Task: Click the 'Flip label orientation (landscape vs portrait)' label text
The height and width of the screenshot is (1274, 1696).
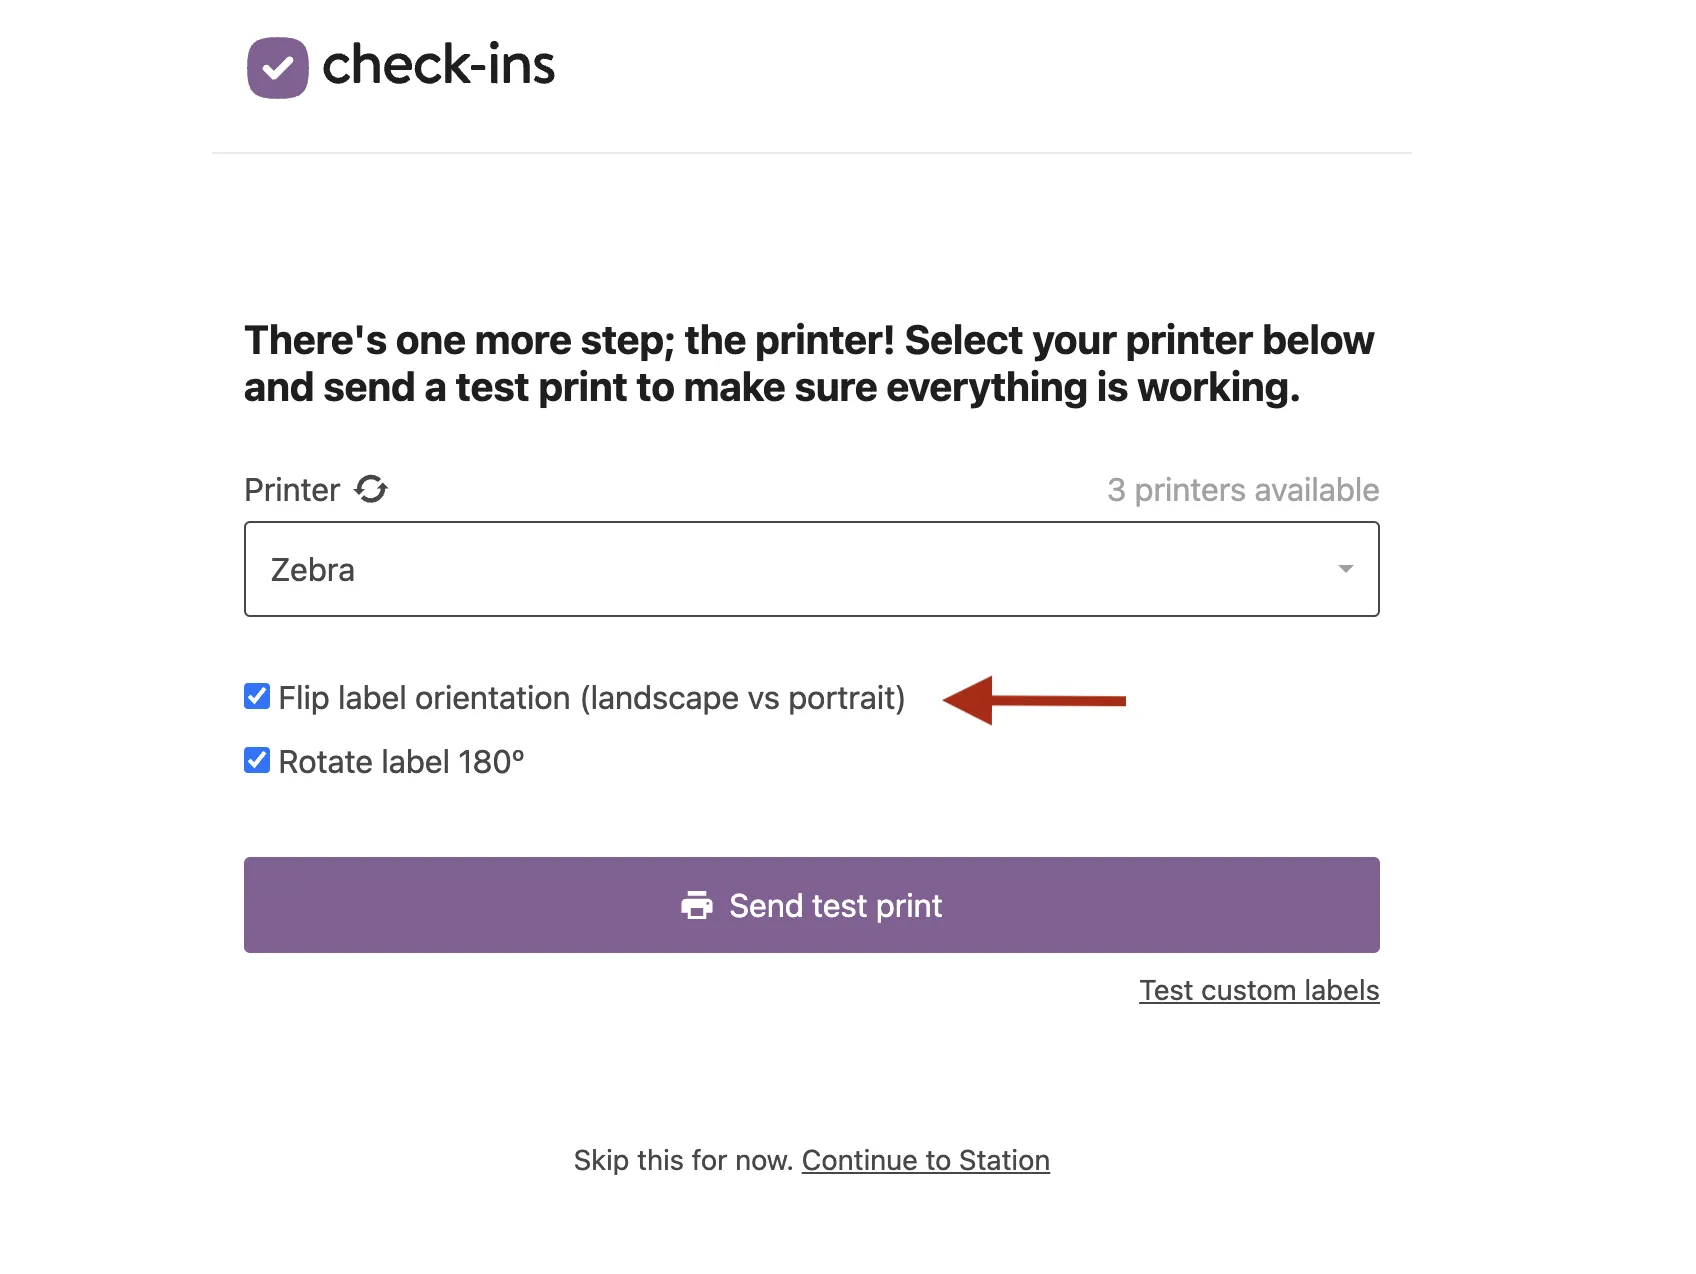Action: (591, 698)
